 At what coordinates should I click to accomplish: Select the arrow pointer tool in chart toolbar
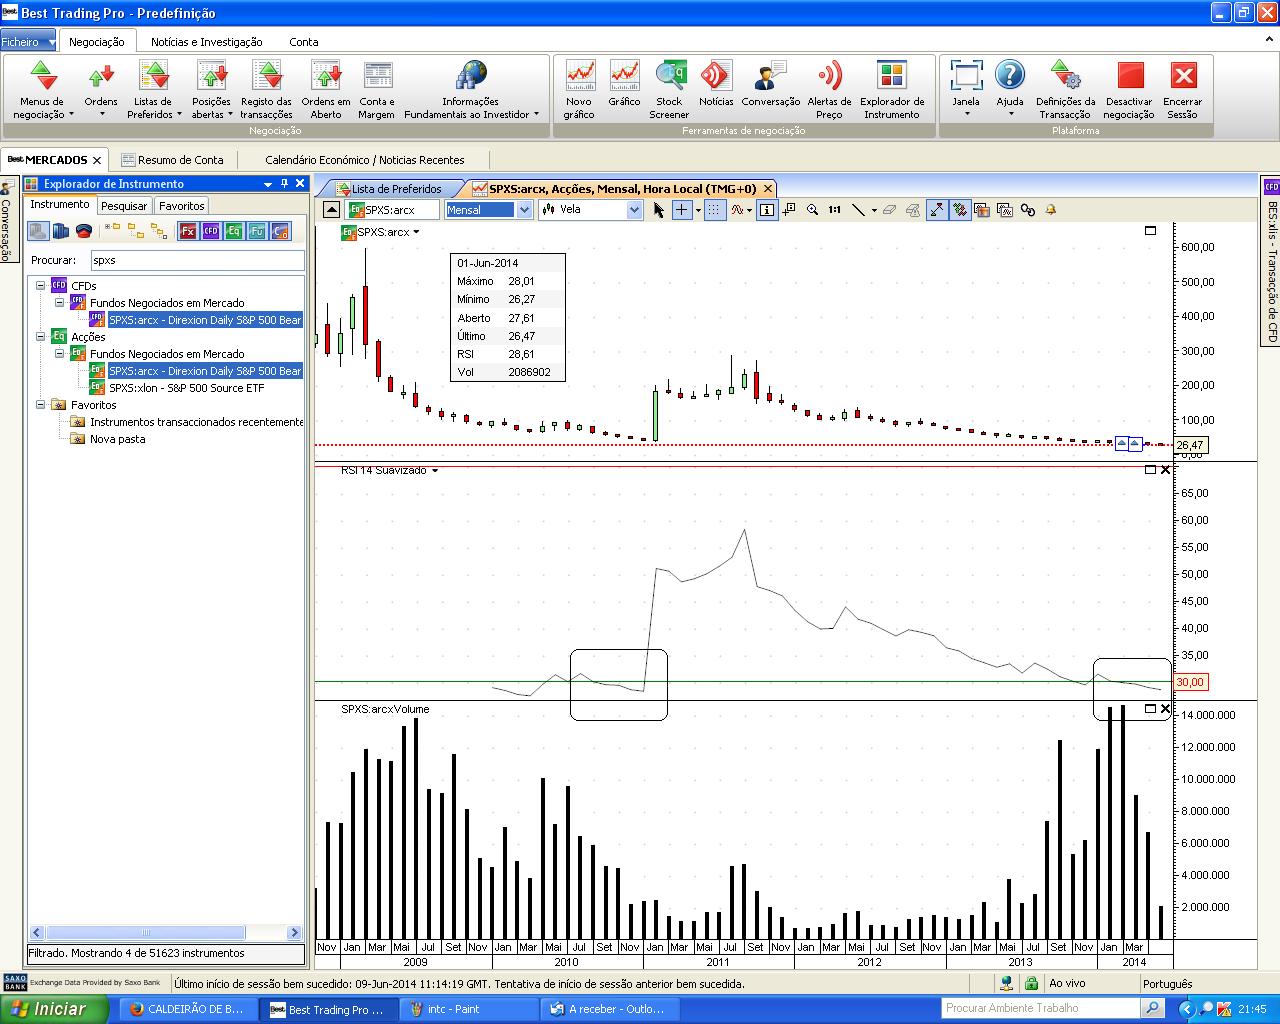click(x=658, y=210)
